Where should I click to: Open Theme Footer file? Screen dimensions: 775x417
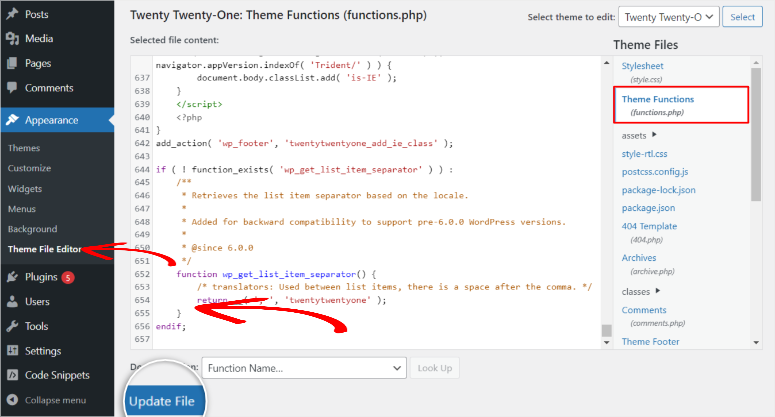(x=650, y=342)
